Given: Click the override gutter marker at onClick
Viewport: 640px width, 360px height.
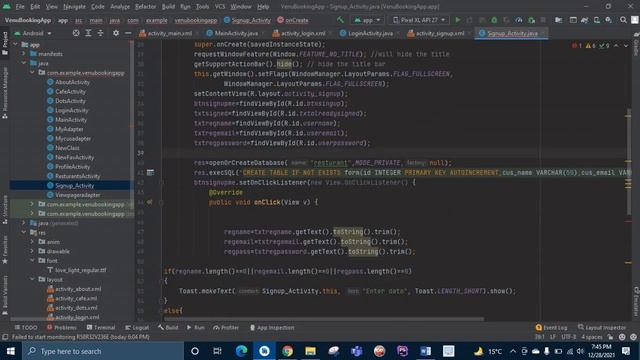Looking at the screenshot, I should (149, 202).
